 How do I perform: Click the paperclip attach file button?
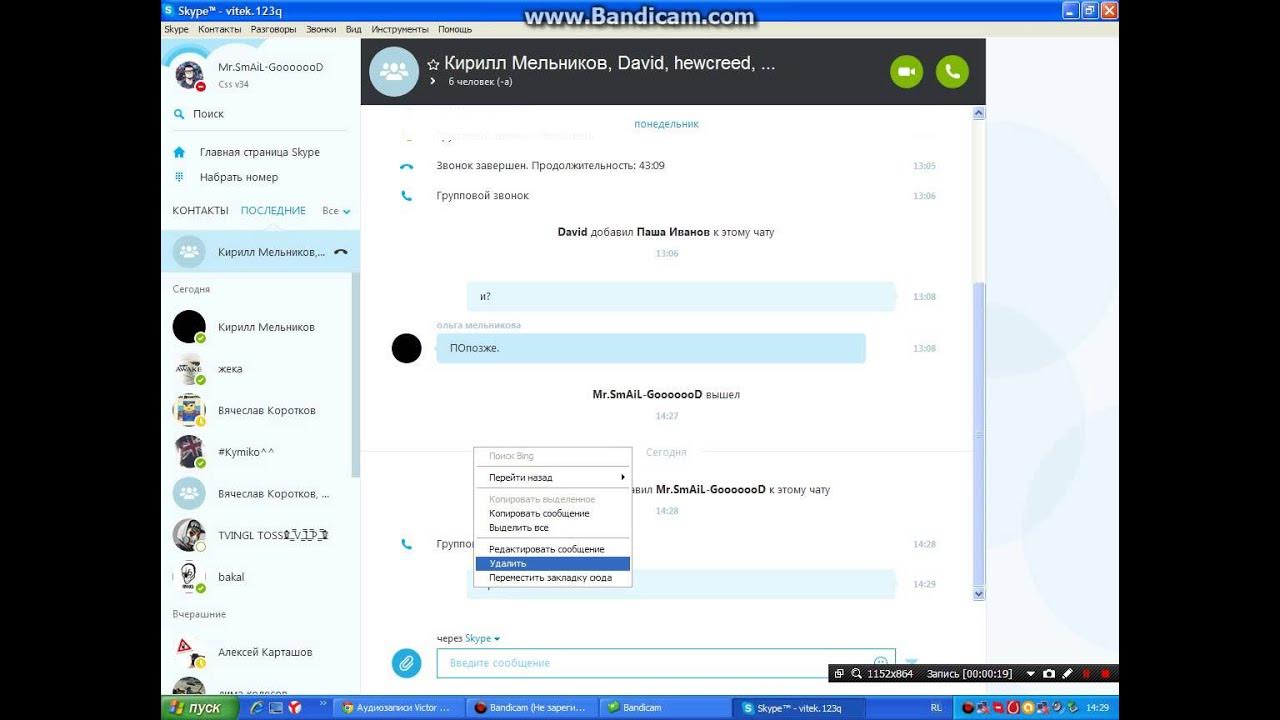tap(406, 662)
